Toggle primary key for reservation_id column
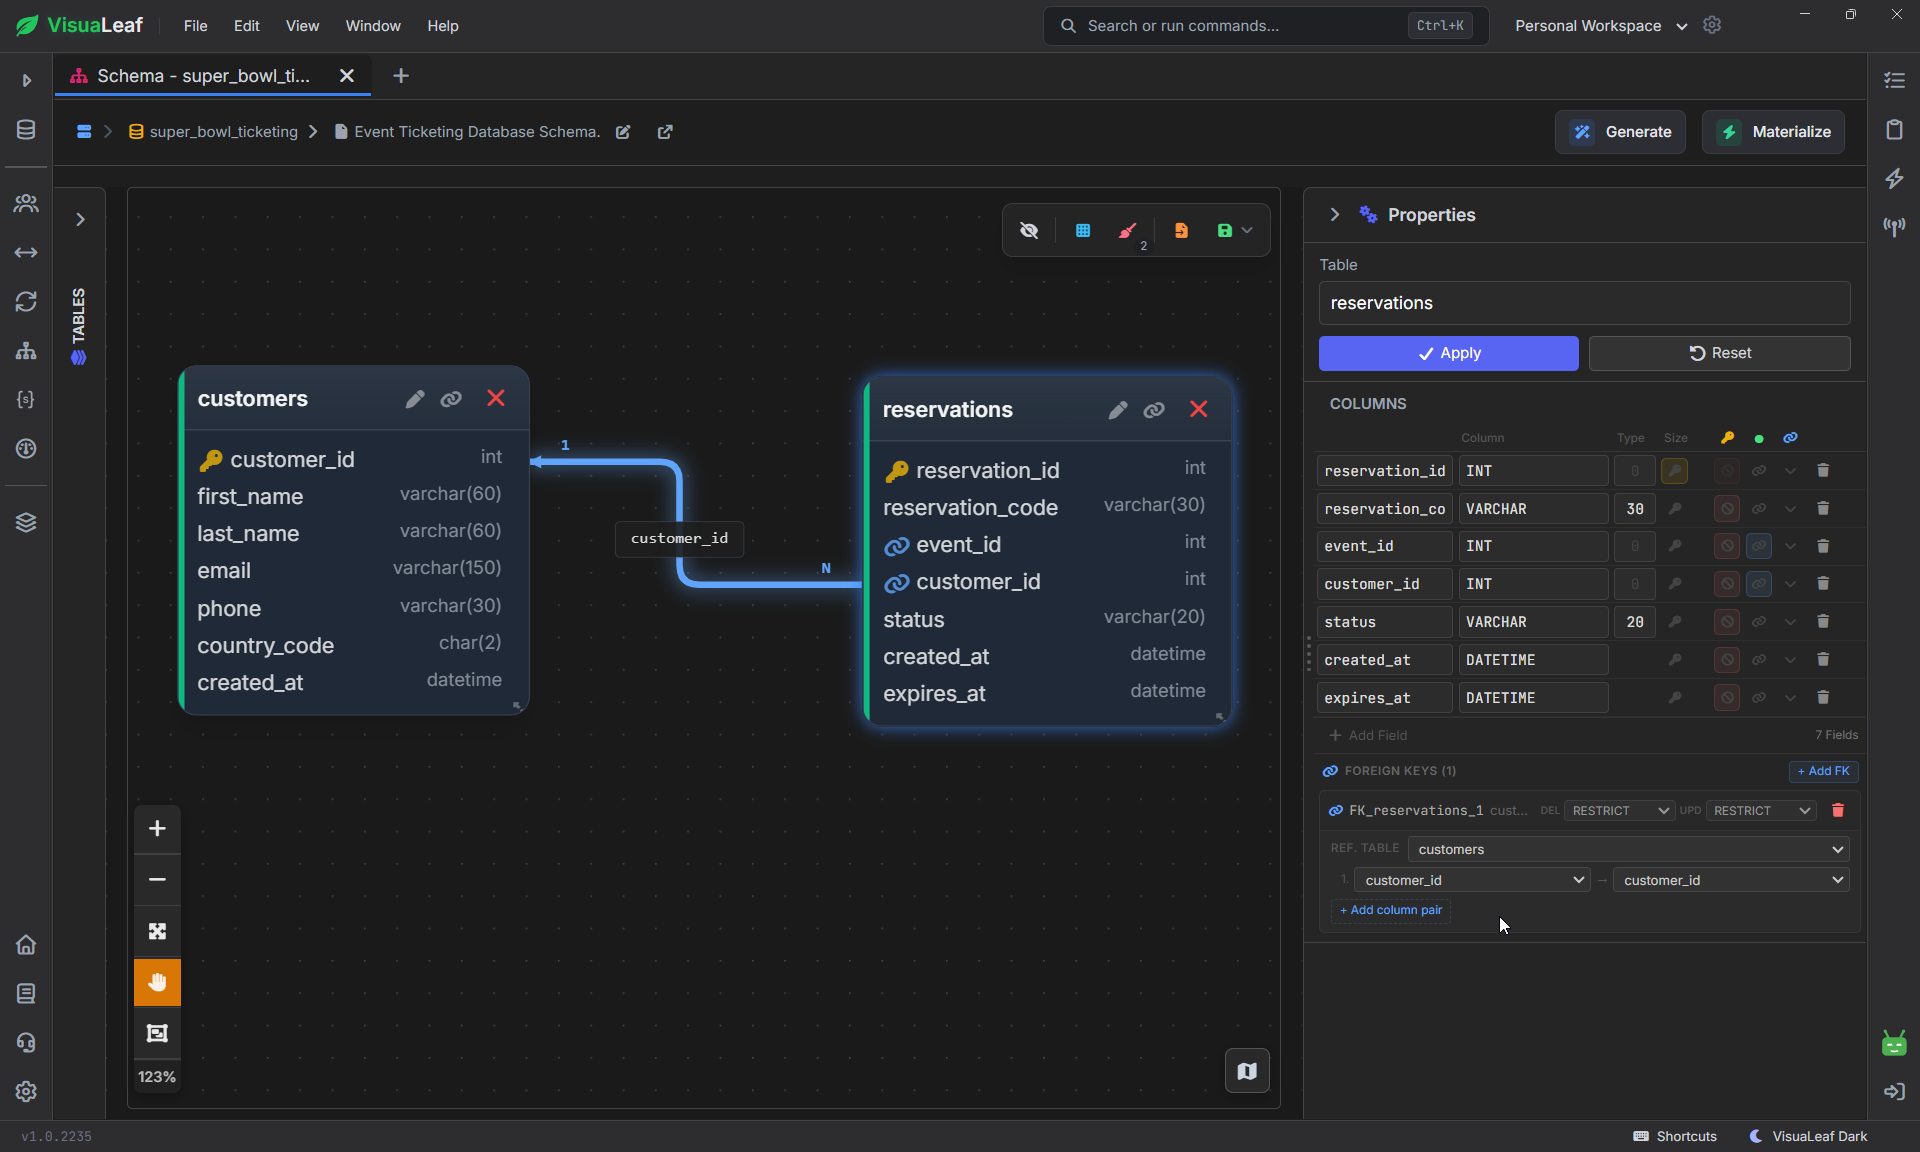Viewport: 1920px width, 1152px height. [x=1674, y=470]
